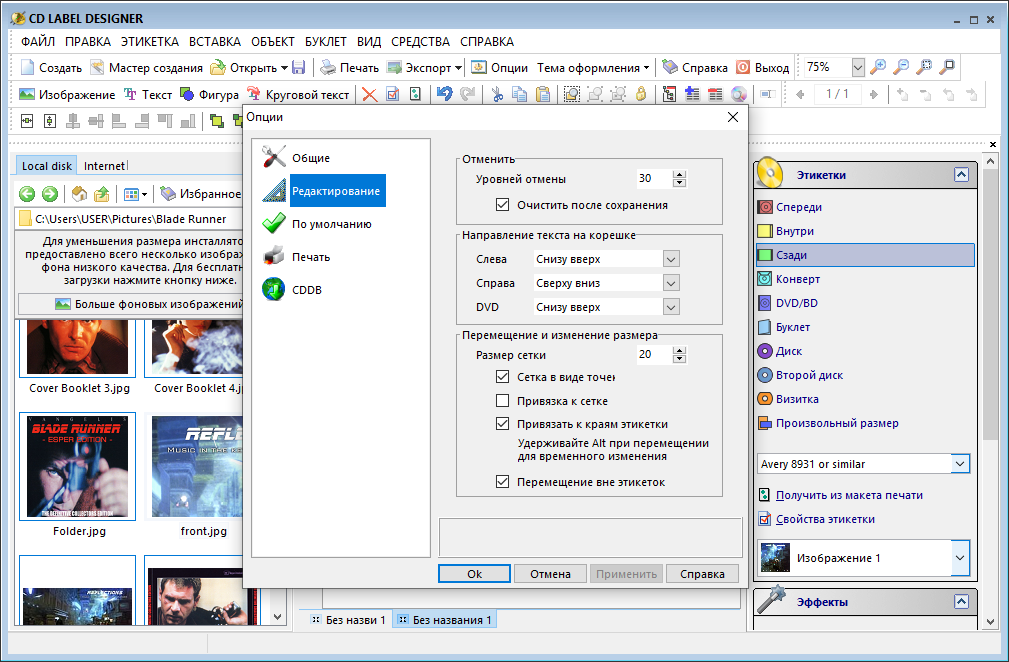The image size is (1009, 662).
Task: Uncheck Очистить после сохранения checkbox
Action: 503,205
